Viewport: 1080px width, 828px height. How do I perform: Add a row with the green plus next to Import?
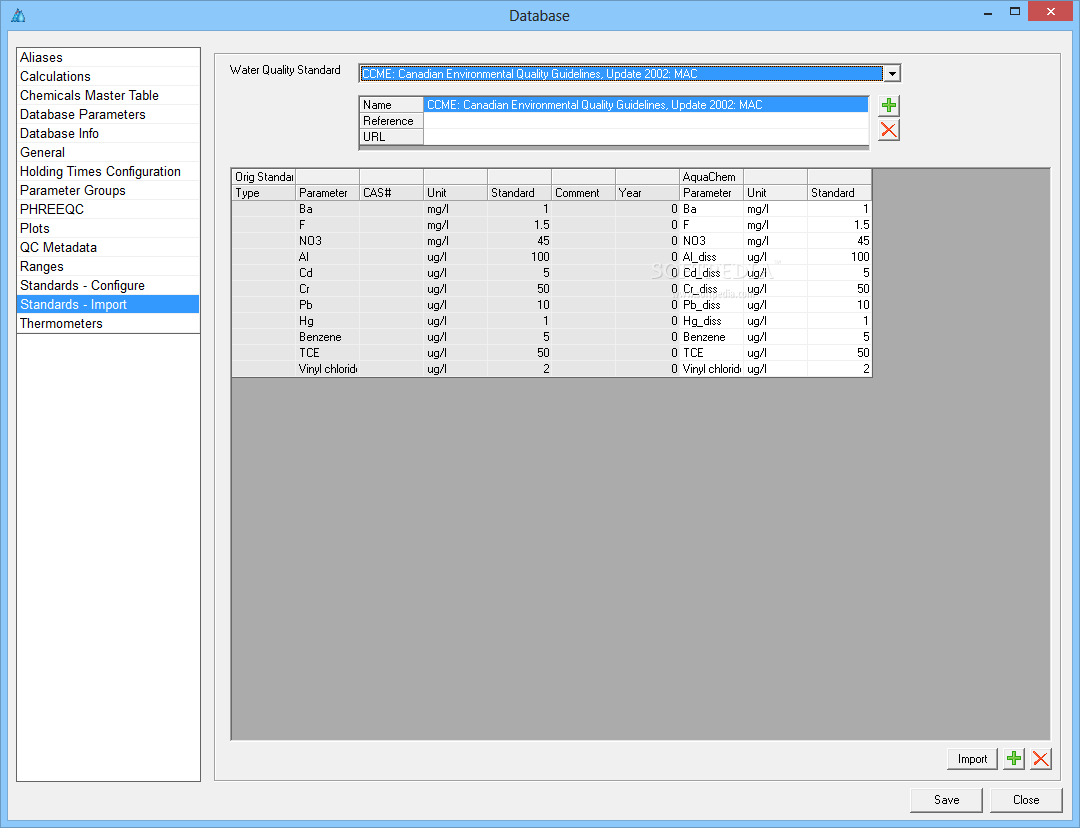pos(1014,758)
